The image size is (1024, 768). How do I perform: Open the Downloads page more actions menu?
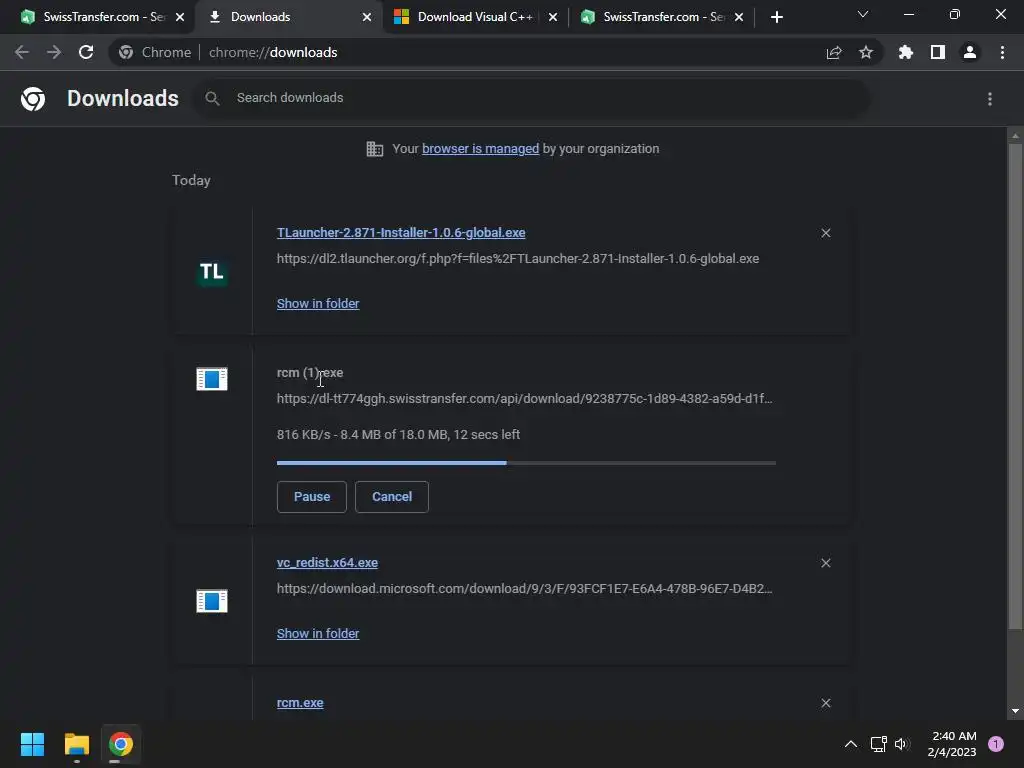pyautogui.click(x=990, y=99)
